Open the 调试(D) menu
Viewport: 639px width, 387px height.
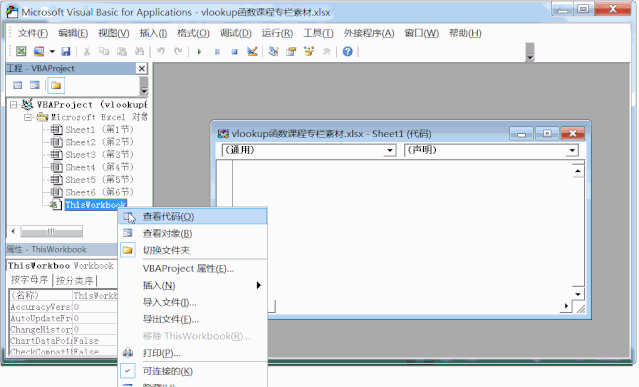(236, 33)
